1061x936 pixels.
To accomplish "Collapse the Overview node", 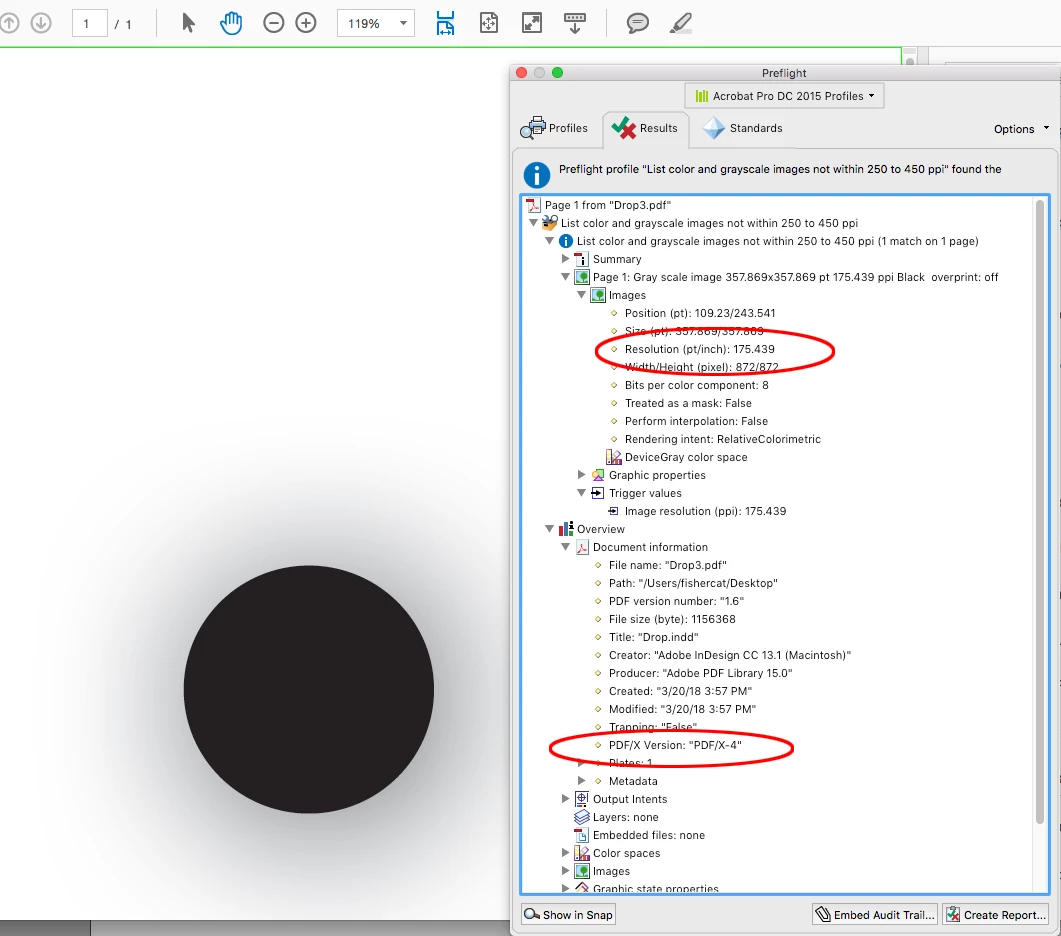I will pos(549,529).
